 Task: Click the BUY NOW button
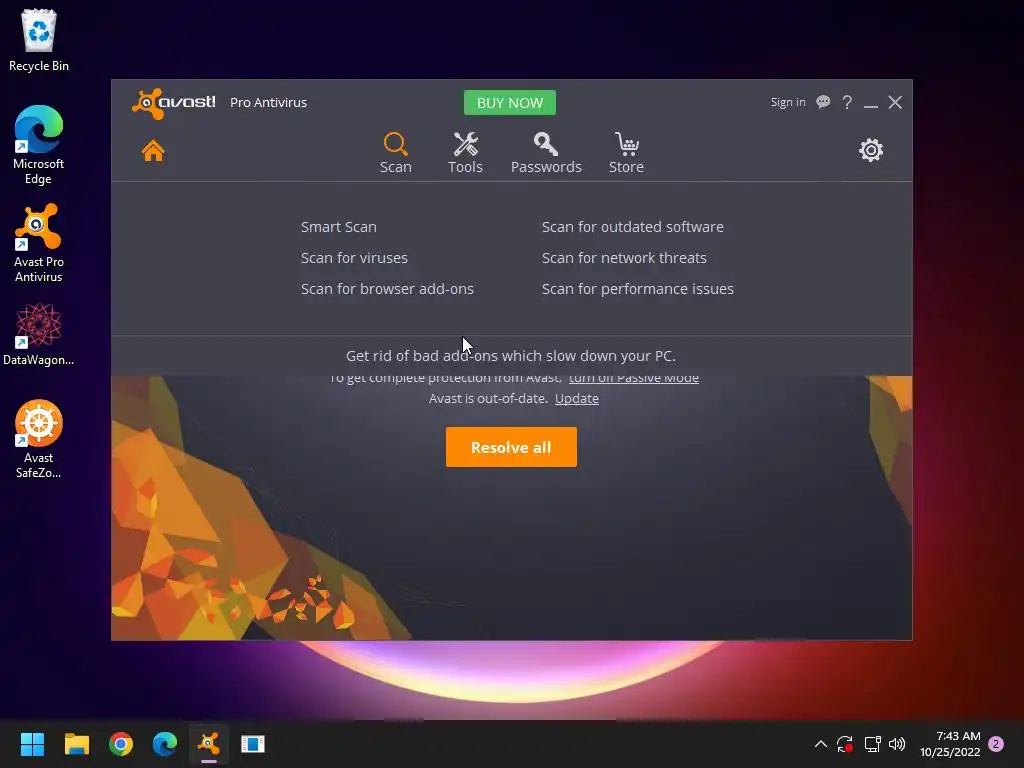point(509,103)
